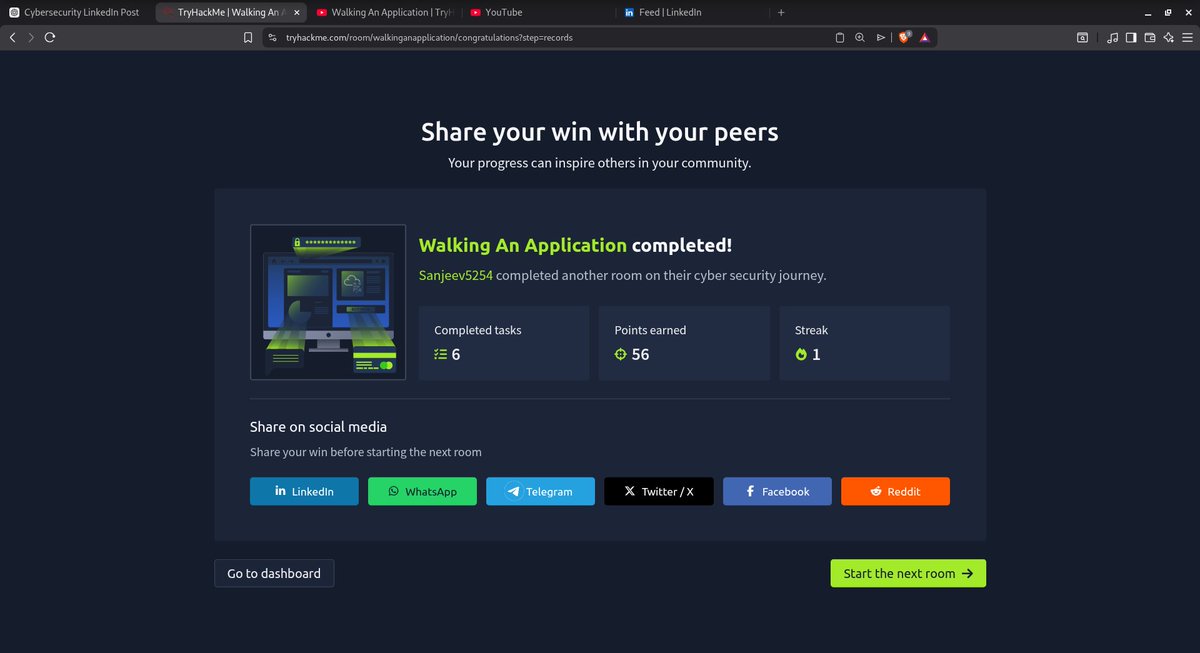The width and height of the screenshot is (1200, 653).
Task: Open the Brave Rewards triangle icon
Action: click(925, 37)
